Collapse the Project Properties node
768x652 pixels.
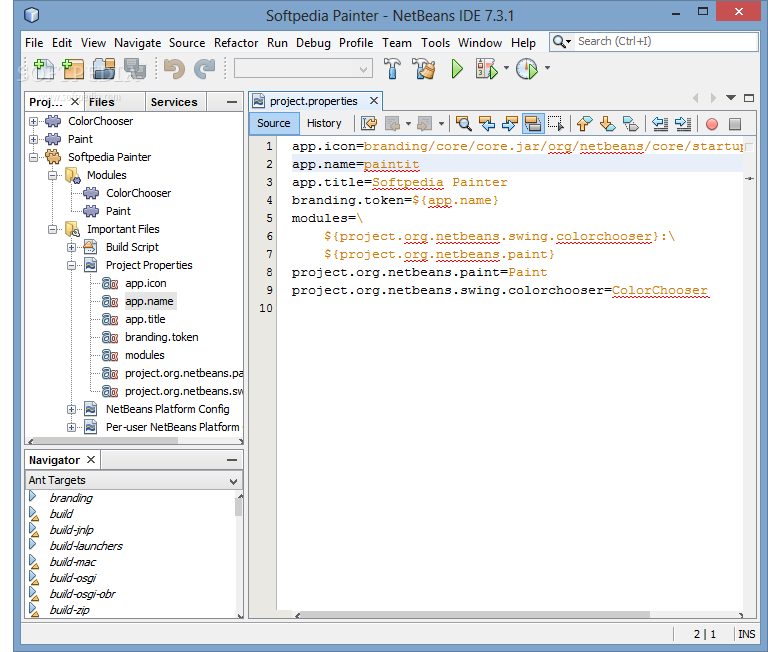[x=72, y=266]
